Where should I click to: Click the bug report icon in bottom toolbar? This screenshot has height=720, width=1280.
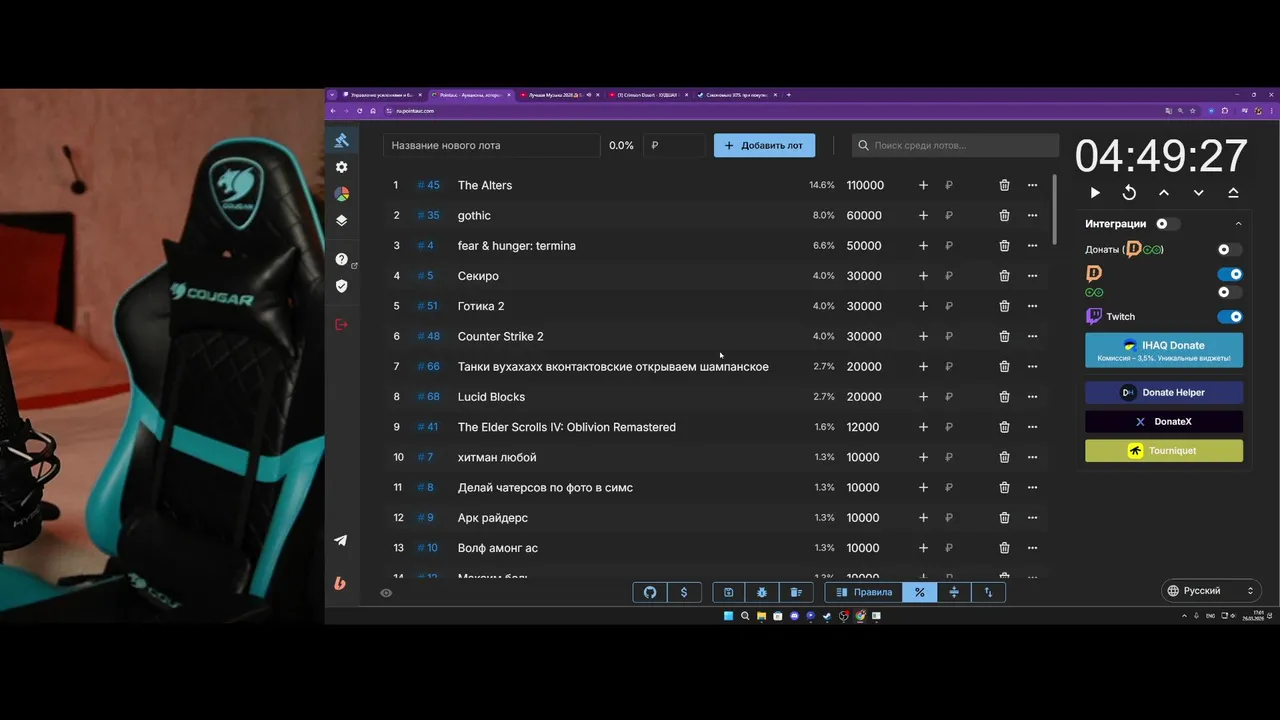point(762,592)
